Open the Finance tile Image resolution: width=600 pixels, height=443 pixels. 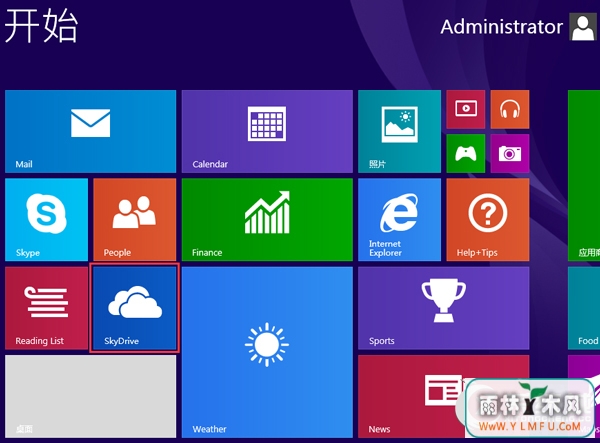[267, 220]
